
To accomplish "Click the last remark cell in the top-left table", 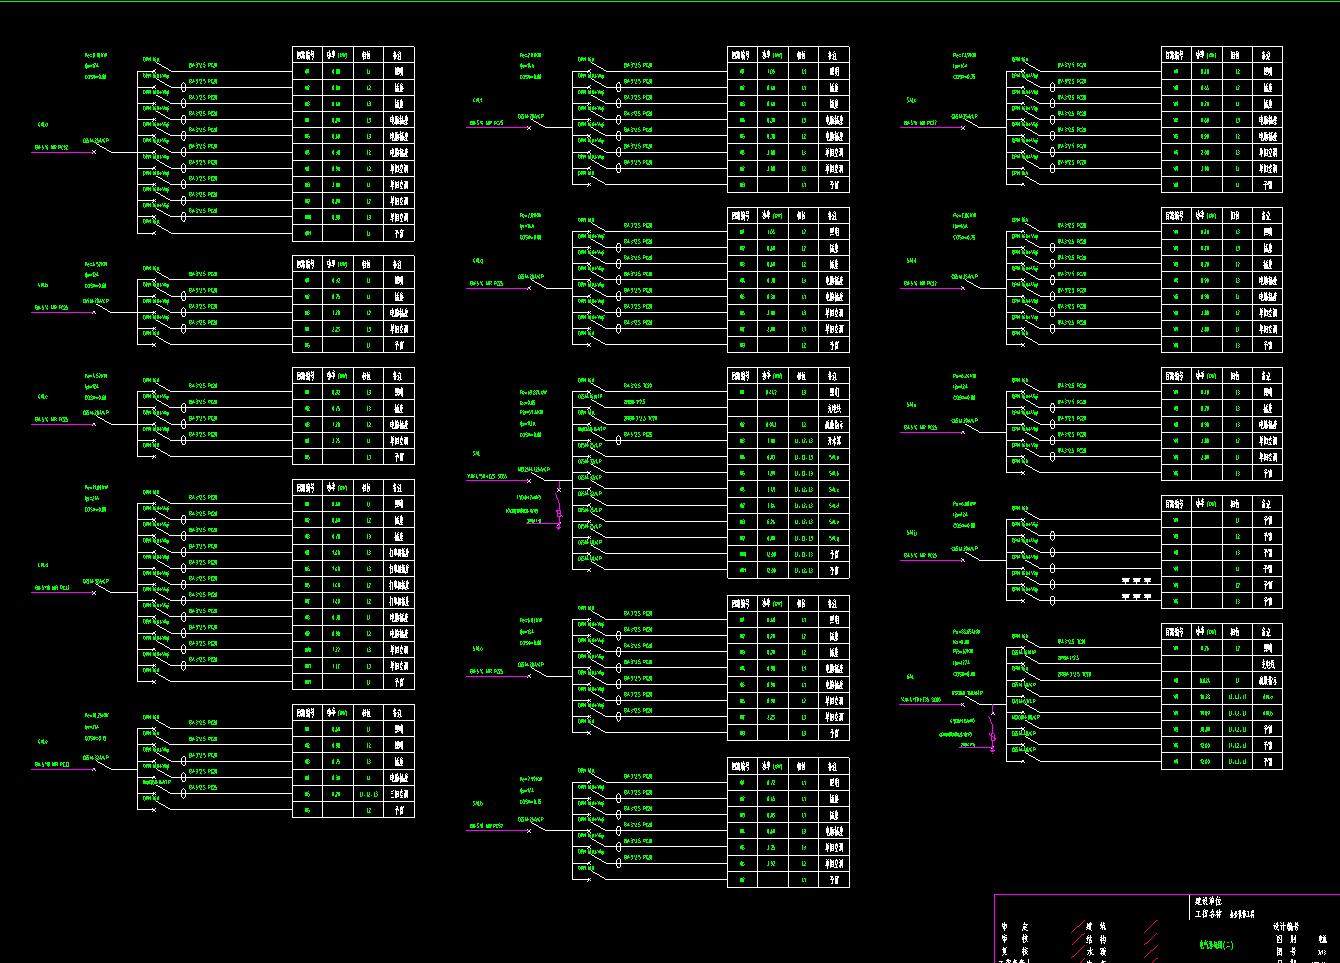I will (x=397, y=234).
